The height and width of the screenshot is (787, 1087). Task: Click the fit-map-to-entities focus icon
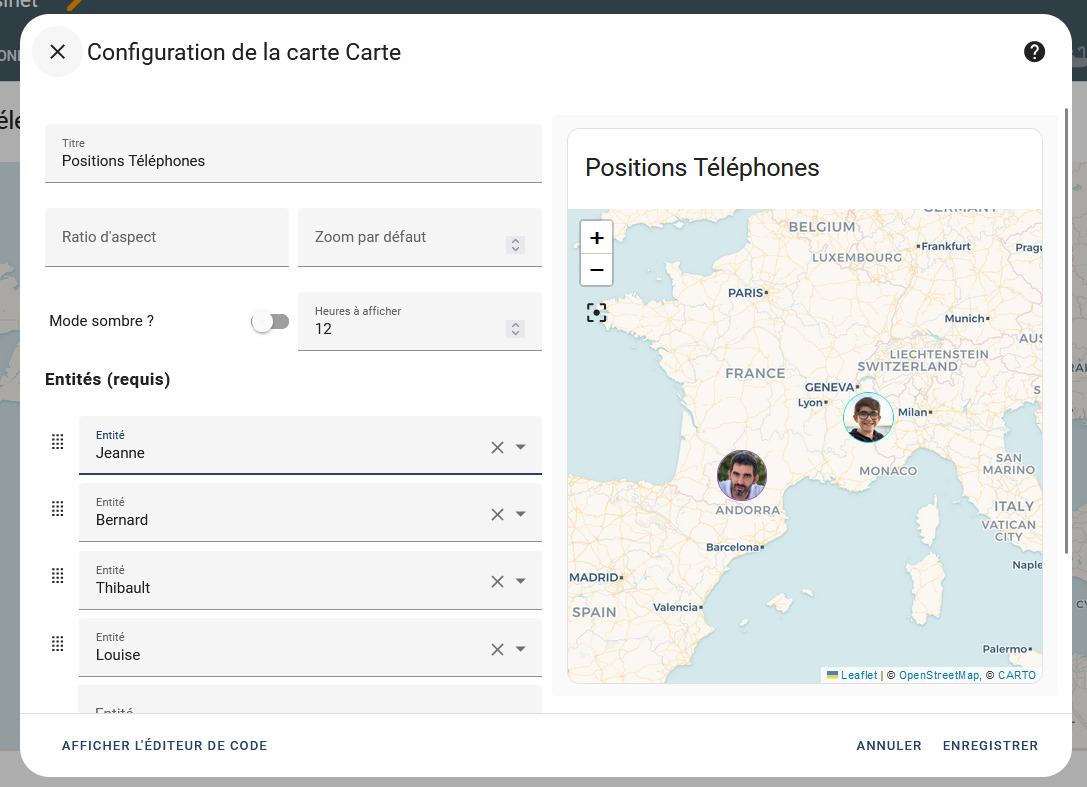pos(596,313)
